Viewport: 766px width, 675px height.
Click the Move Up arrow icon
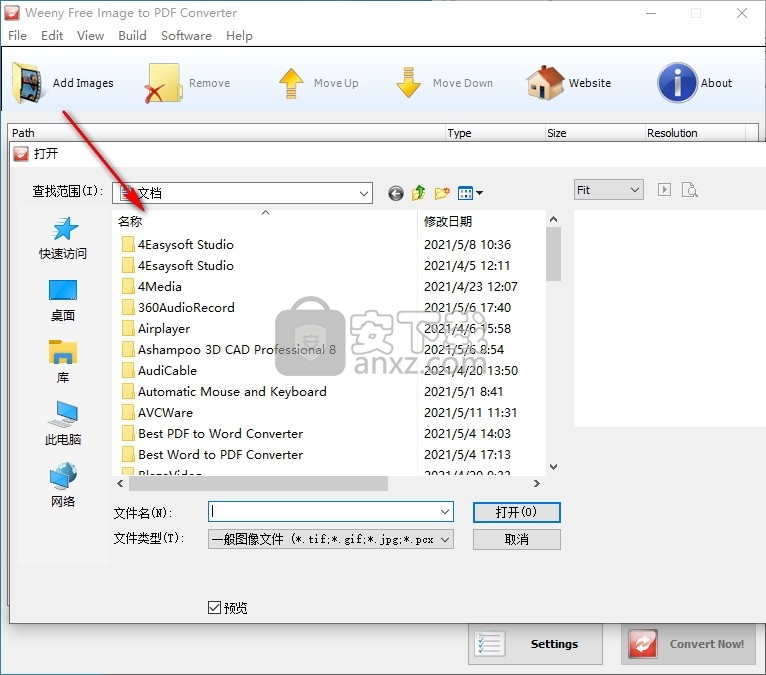[x=291, y=83]
